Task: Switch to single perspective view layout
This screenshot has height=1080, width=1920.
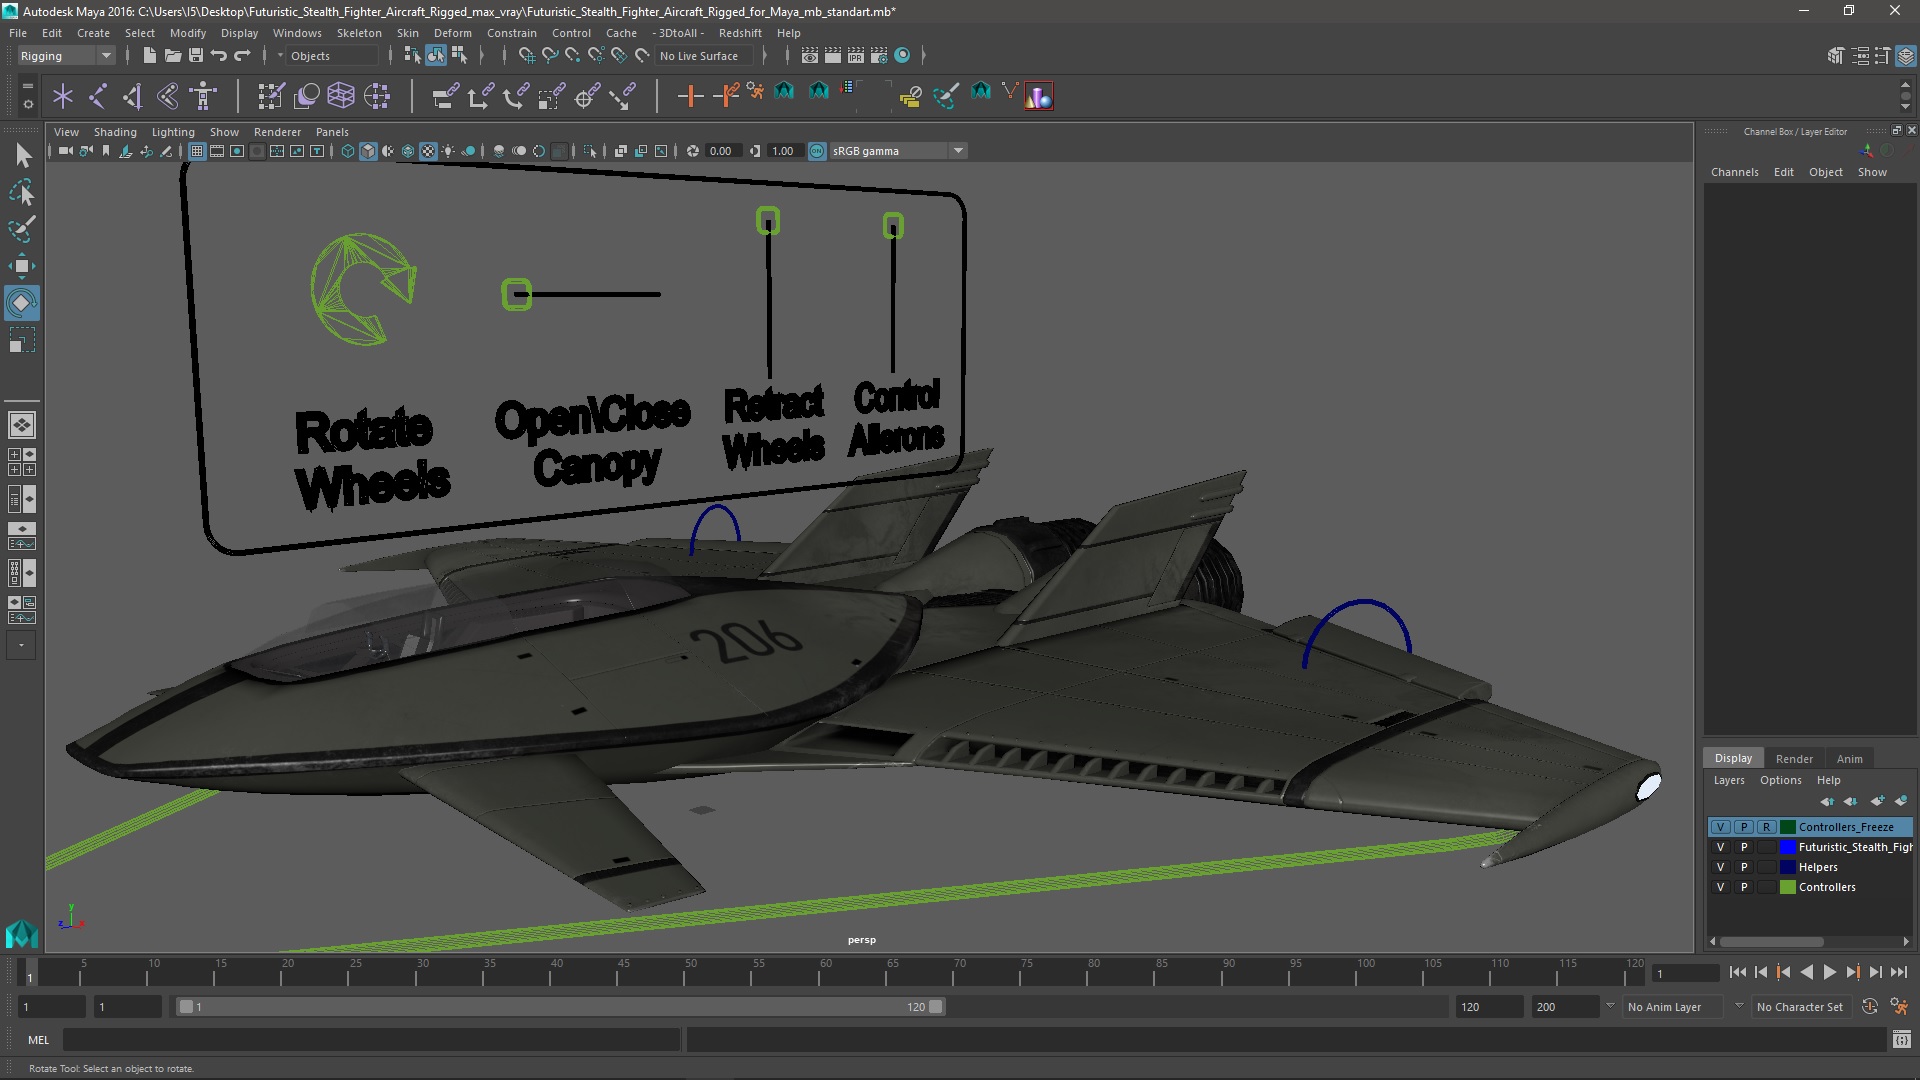Action: pos(22,425)
